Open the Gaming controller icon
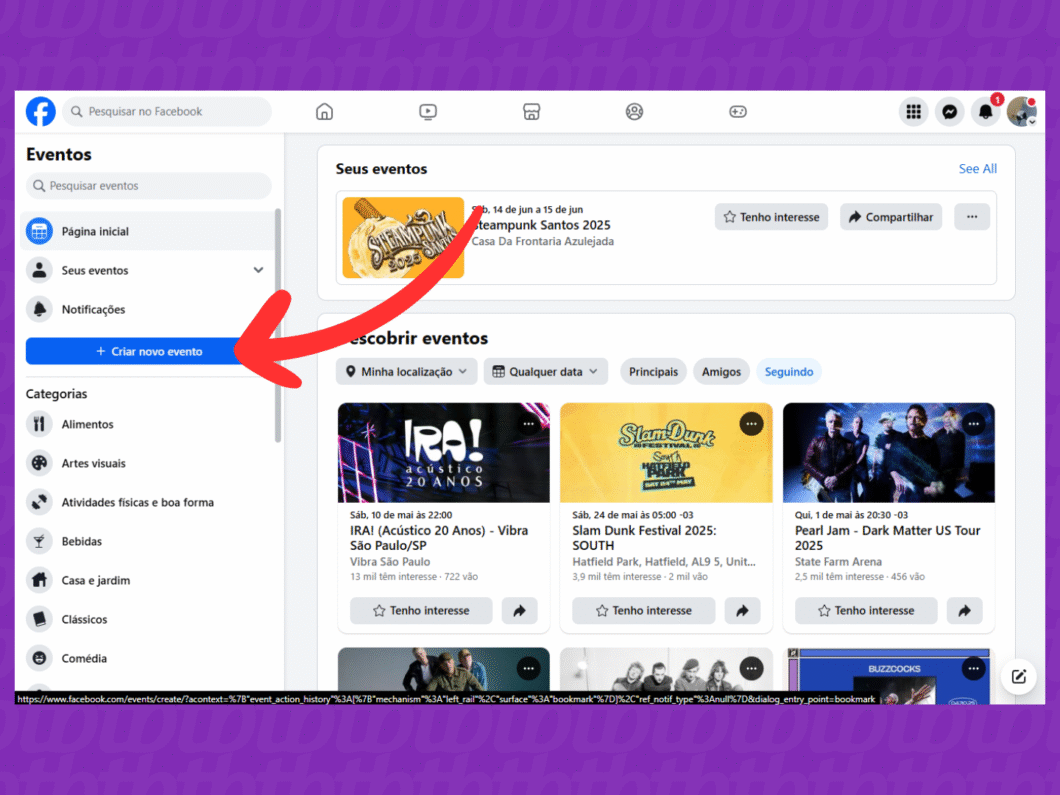Viewport: 1060px width, 795px height. coord(738,112)
